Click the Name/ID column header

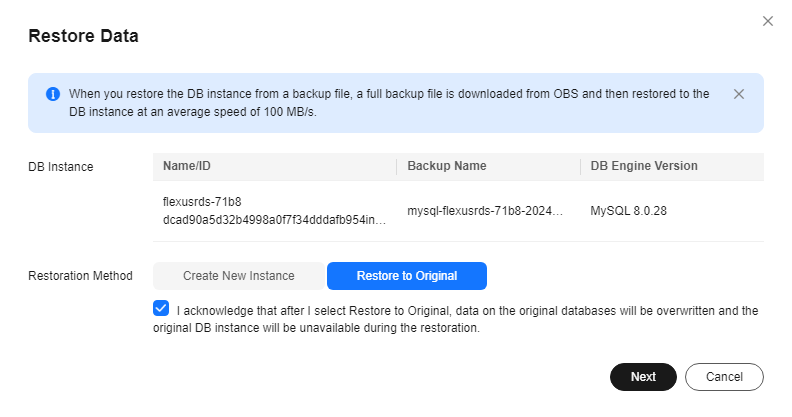pos(186,166)
